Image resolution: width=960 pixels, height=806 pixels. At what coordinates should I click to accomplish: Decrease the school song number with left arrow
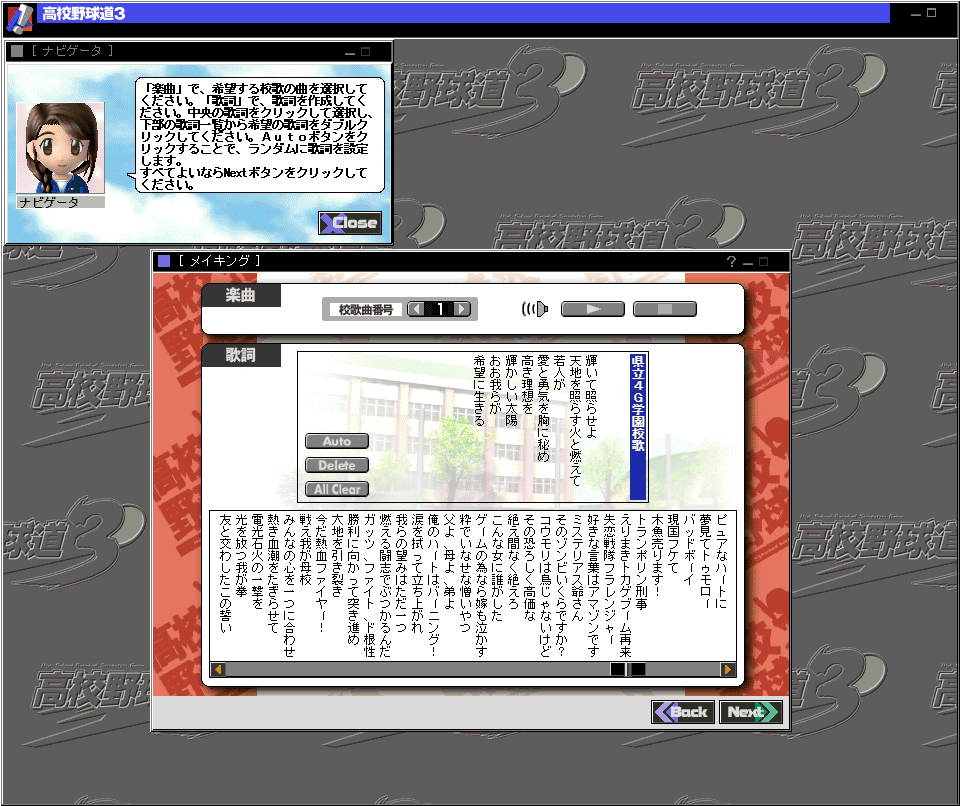417,310
